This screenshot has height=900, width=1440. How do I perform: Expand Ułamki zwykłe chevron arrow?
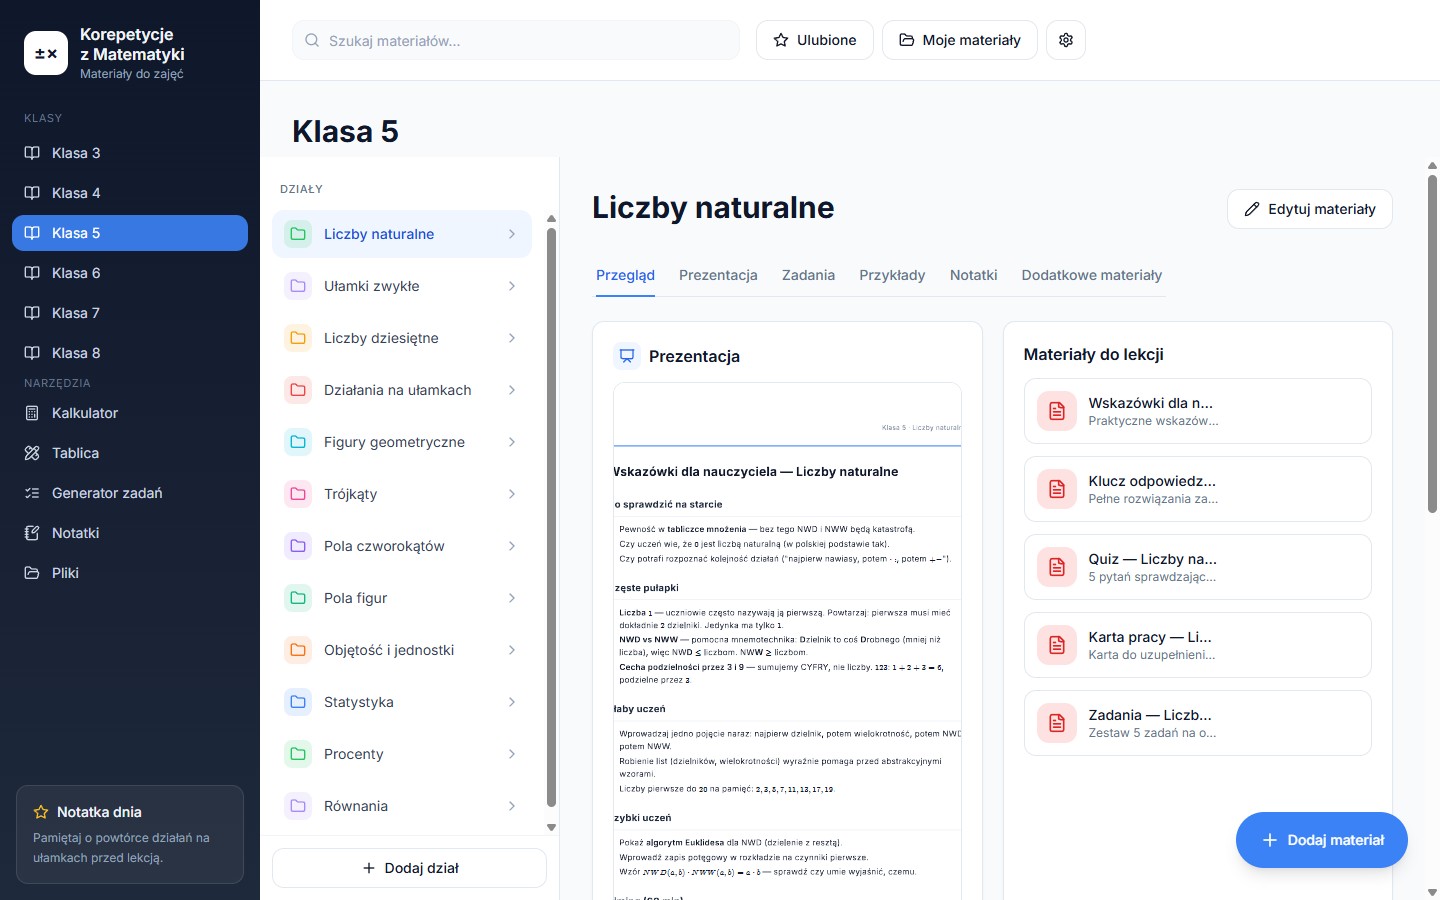pos(512,286)
